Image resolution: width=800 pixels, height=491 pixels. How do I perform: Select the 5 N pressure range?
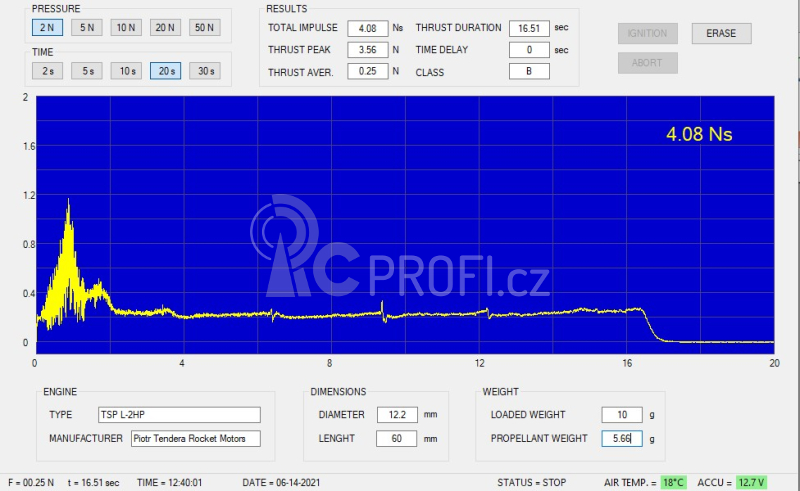(87, 28)
